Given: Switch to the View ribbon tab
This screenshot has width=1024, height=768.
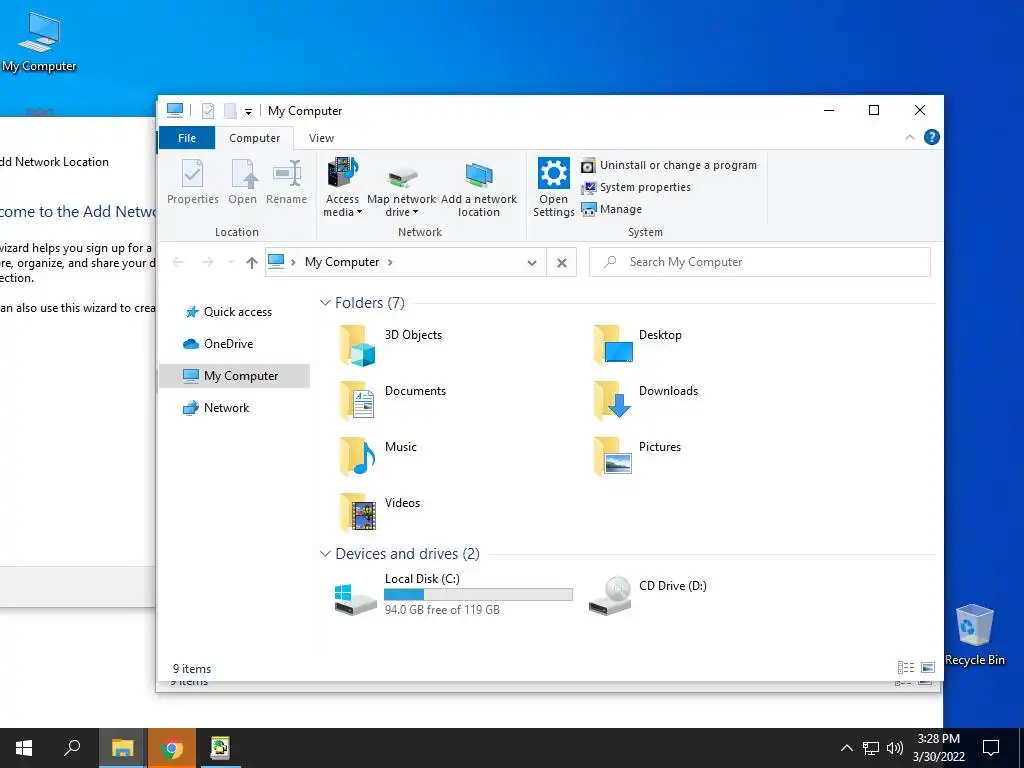Looking at the screenshot, I should point(321,138).
